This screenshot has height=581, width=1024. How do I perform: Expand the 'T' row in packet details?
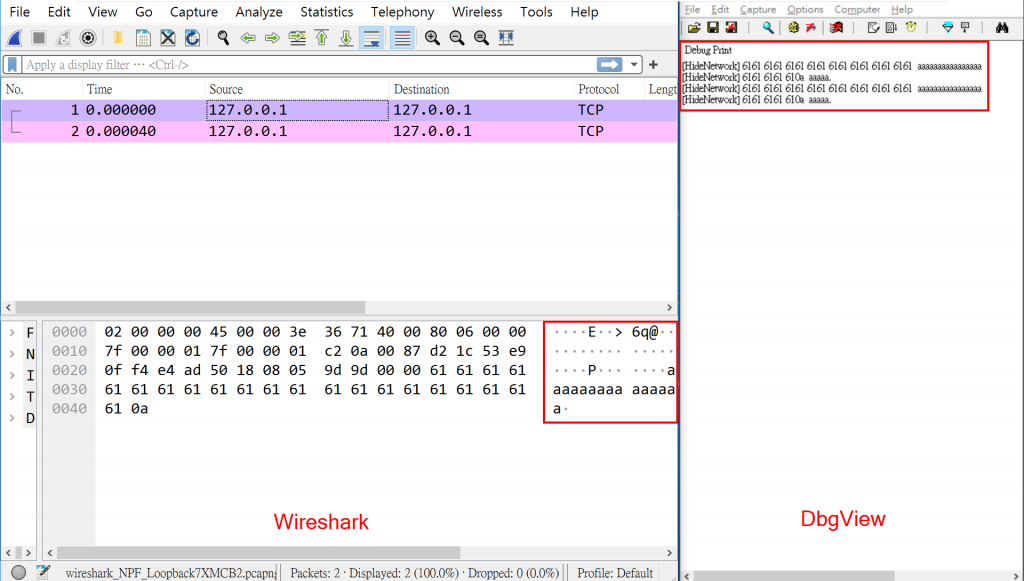[x=12, y=397]
